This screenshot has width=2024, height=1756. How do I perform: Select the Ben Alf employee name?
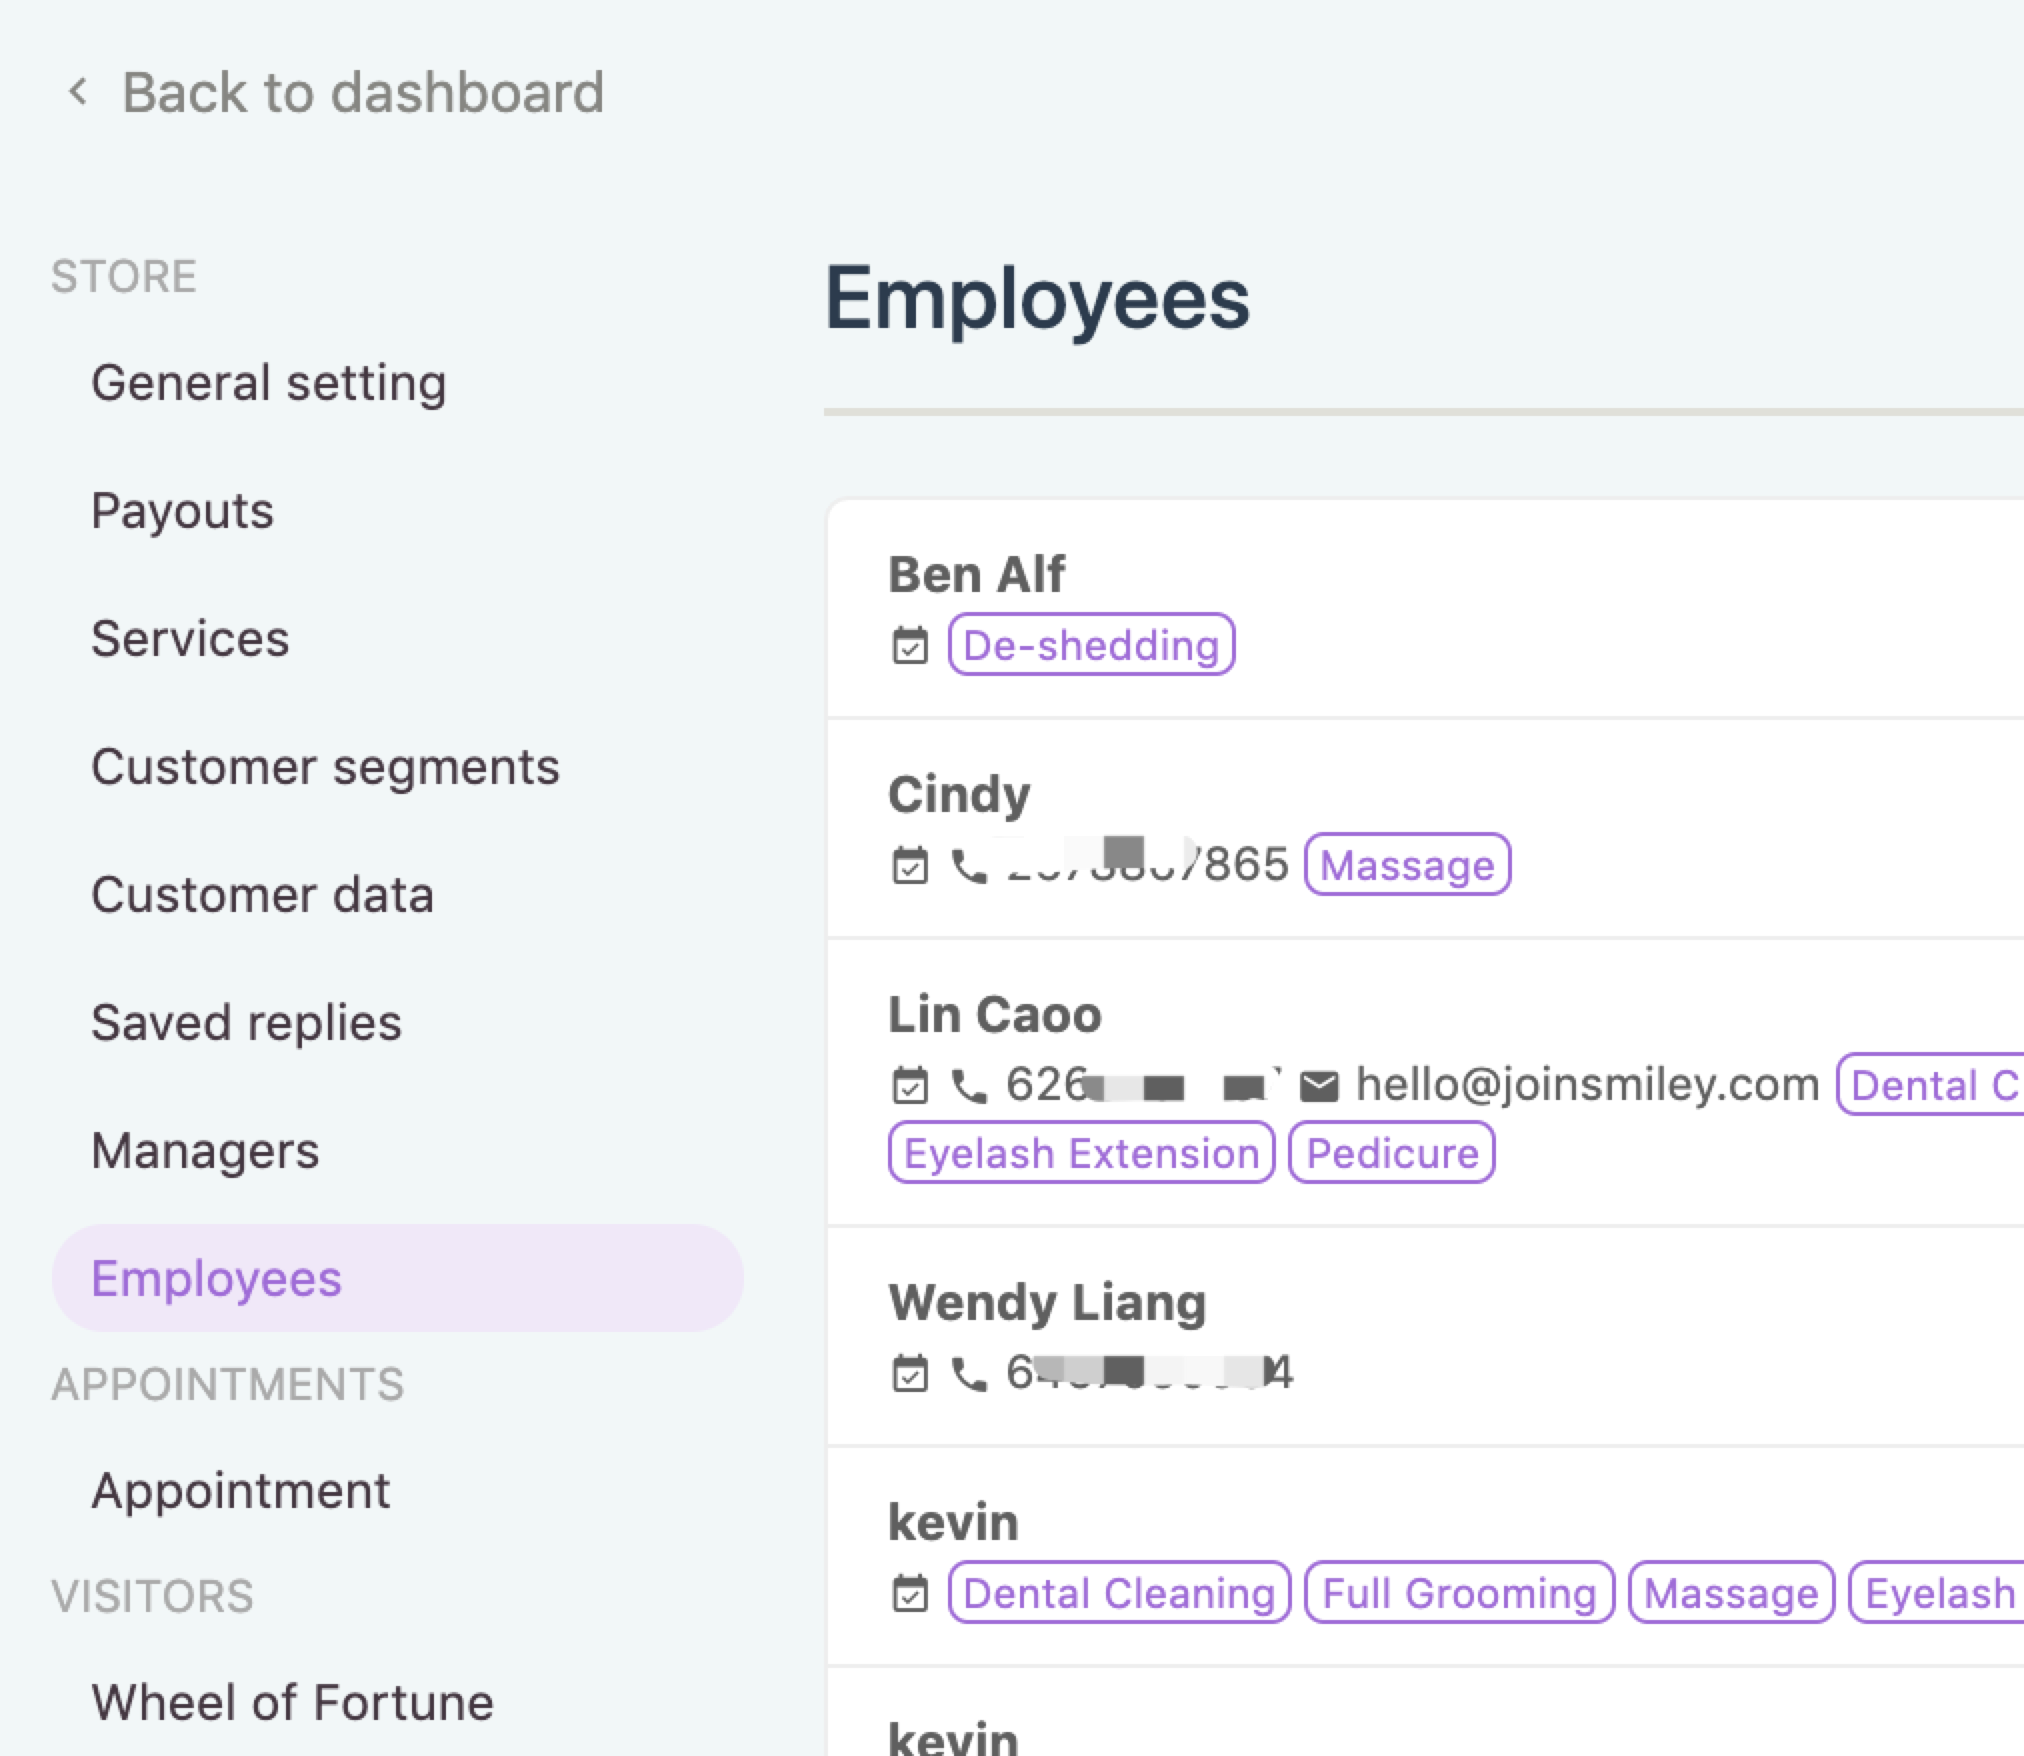(976, 575)
